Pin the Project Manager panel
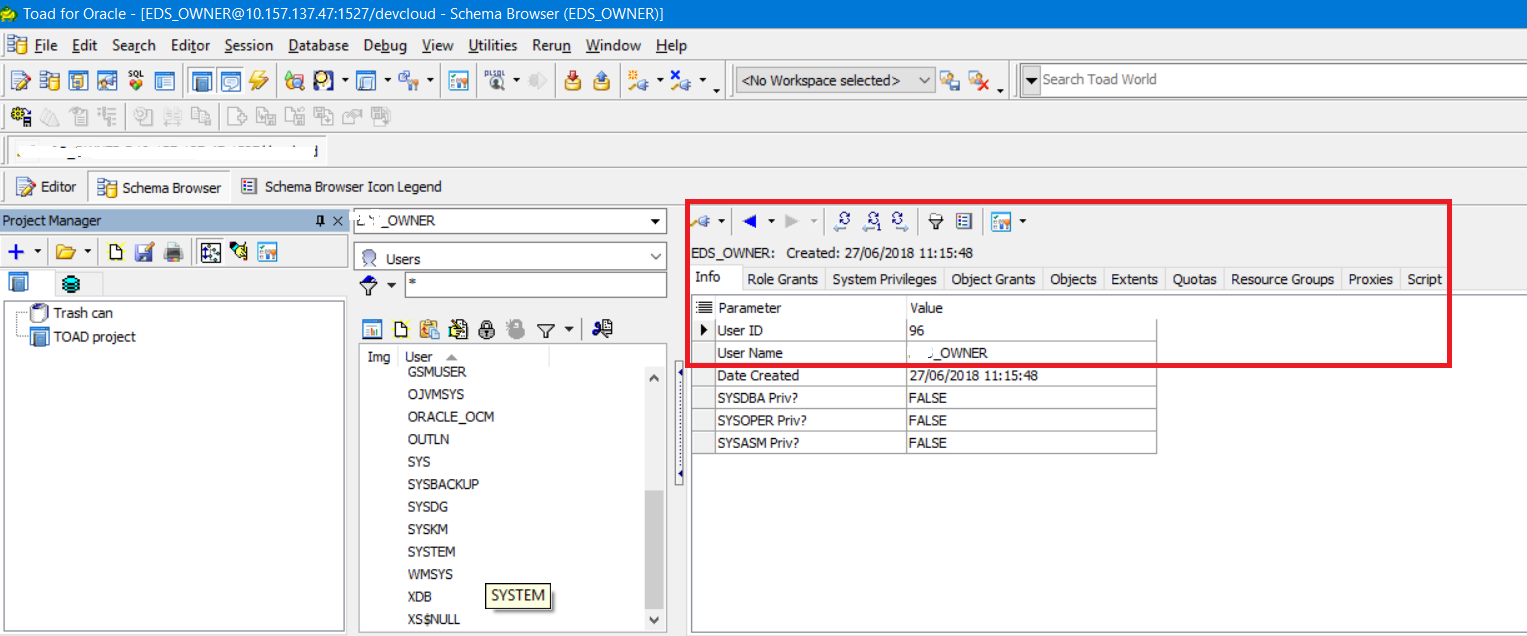Image resolution: width=1527 pixels, height=636 pixels. coord(321,221)
